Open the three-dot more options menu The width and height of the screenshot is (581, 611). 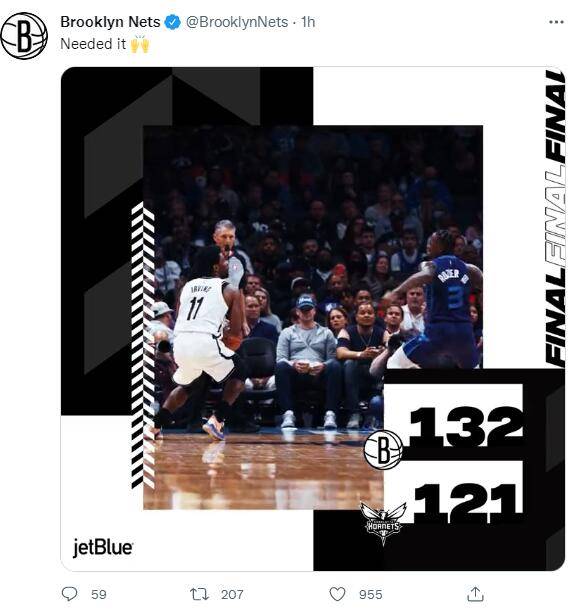coord(556,22)
